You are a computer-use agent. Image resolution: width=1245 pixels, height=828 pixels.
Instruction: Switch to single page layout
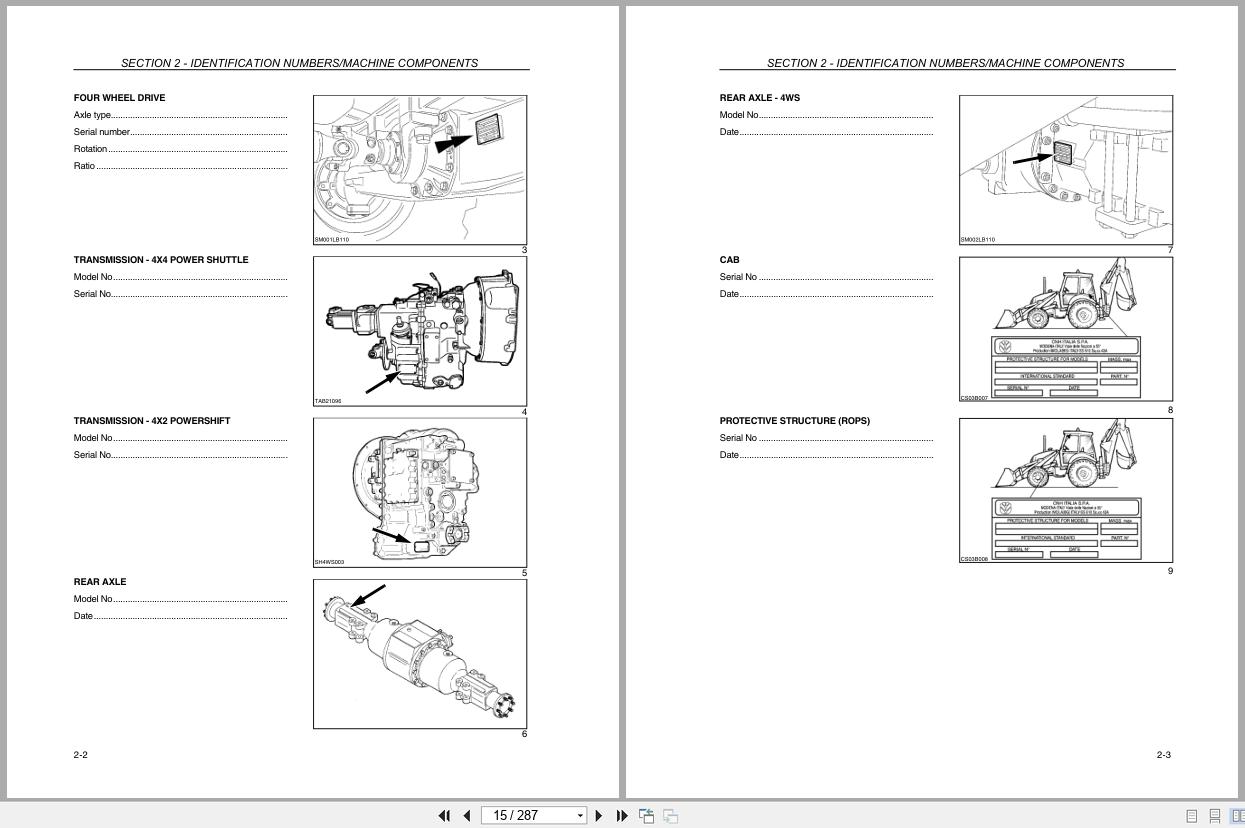click(x=1192, y=816)
